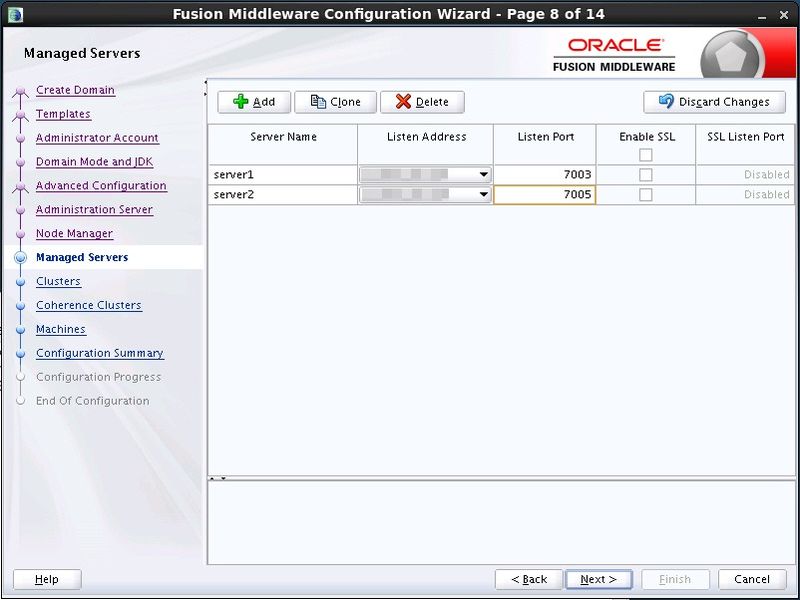Close the Configuration Wizard window
800x600 pixels.
click(784, 15)
